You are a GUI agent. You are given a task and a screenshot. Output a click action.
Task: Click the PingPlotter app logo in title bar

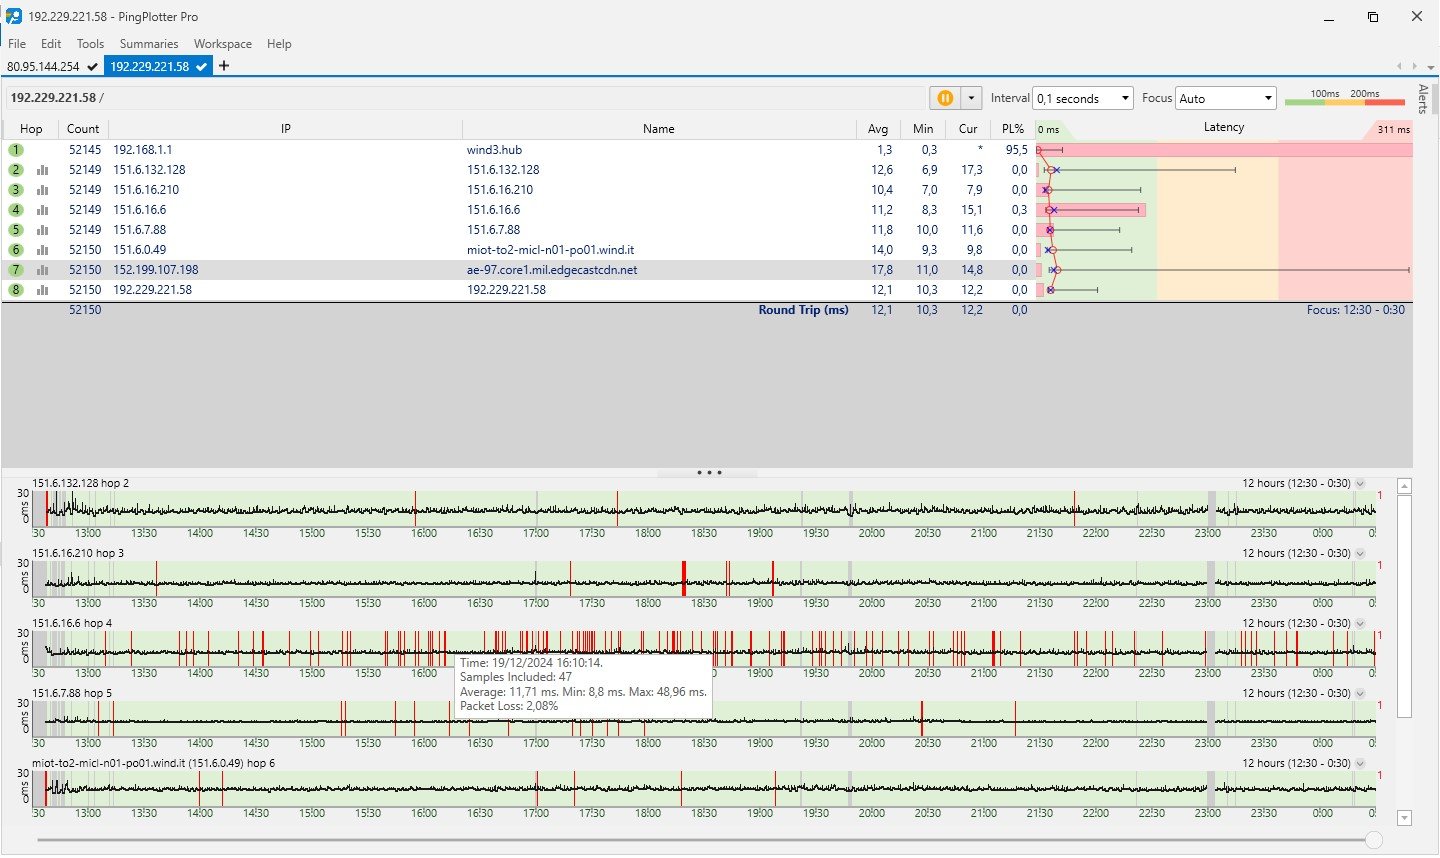tap(13, 16)
